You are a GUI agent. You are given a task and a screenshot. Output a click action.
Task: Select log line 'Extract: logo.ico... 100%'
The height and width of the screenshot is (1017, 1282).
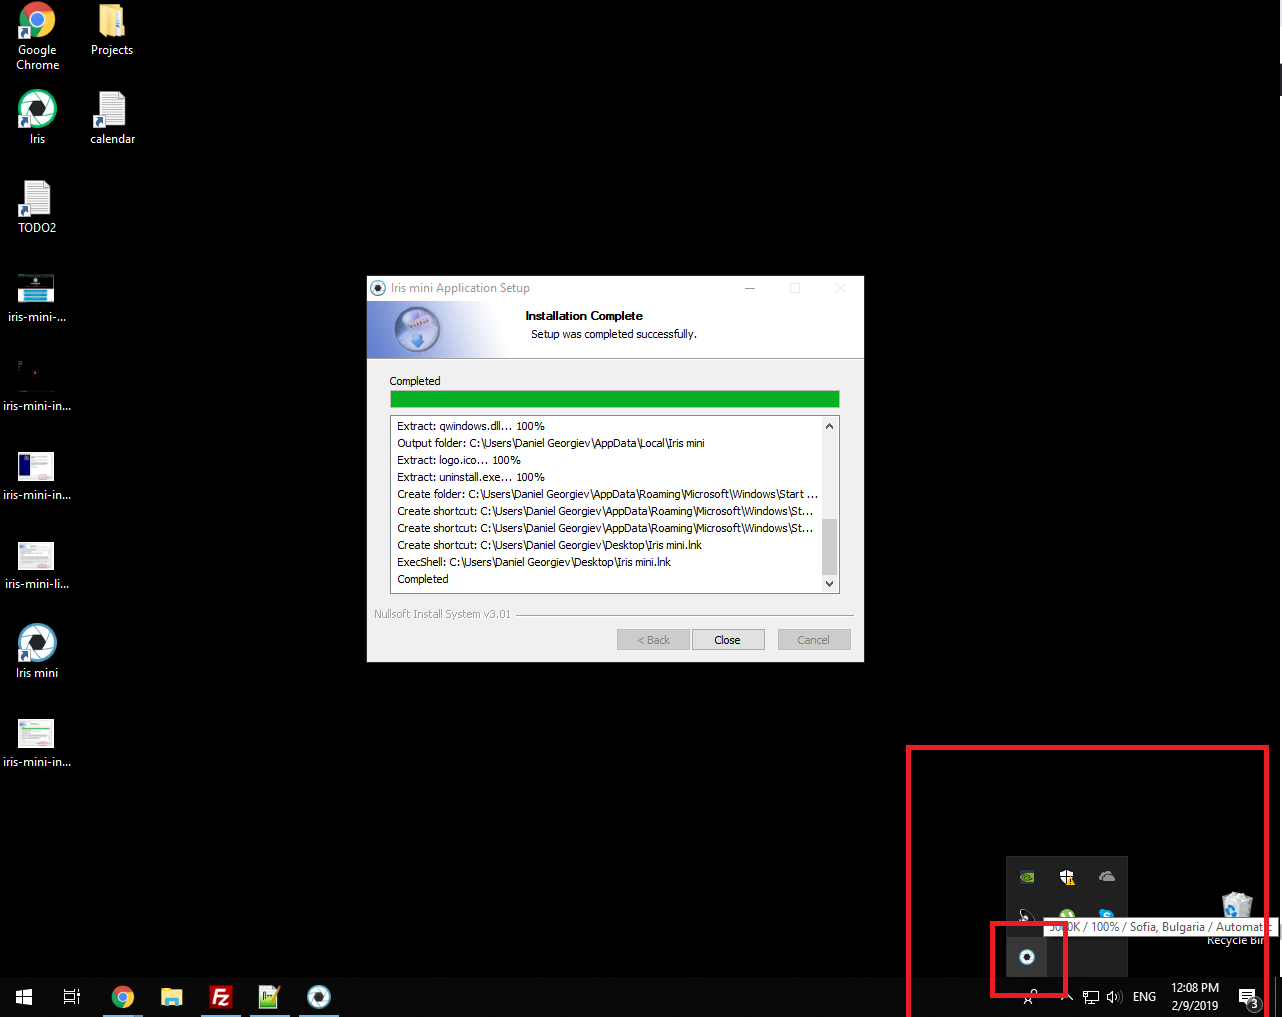pyautogui.click(x=459, y=460)
